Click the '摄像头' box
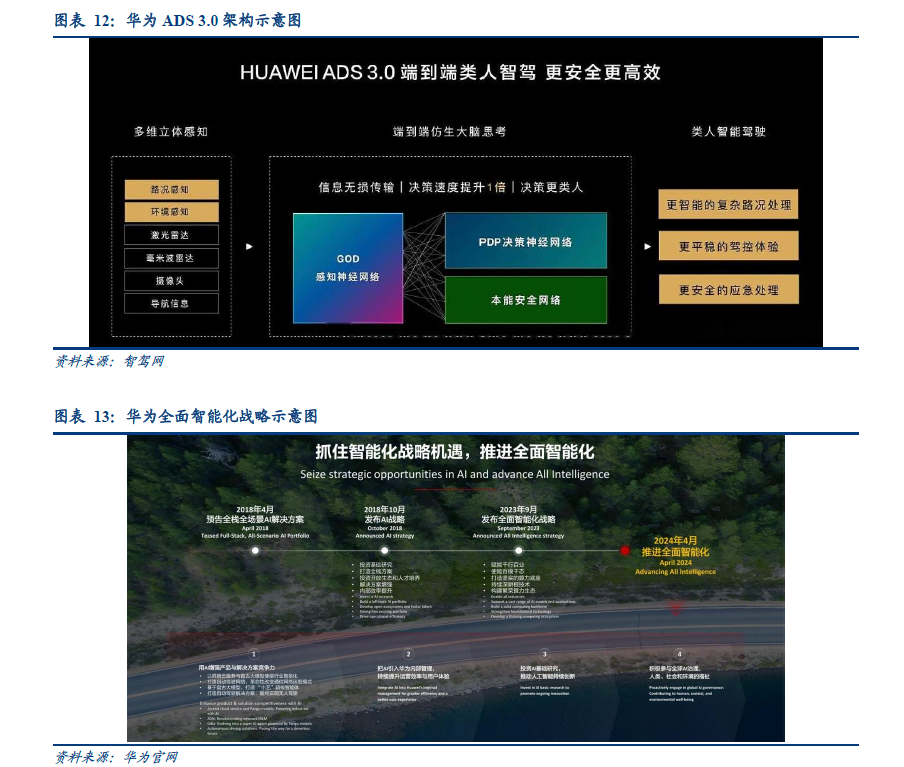Image resolution: width=904 pixels, height=767 pixels. [171, 281]
